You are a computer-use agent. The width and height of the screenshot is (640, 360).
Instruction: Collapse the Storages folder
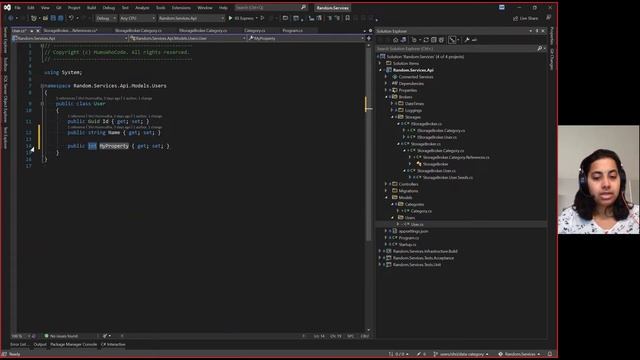pyautogui.click(x=391, y=117)
